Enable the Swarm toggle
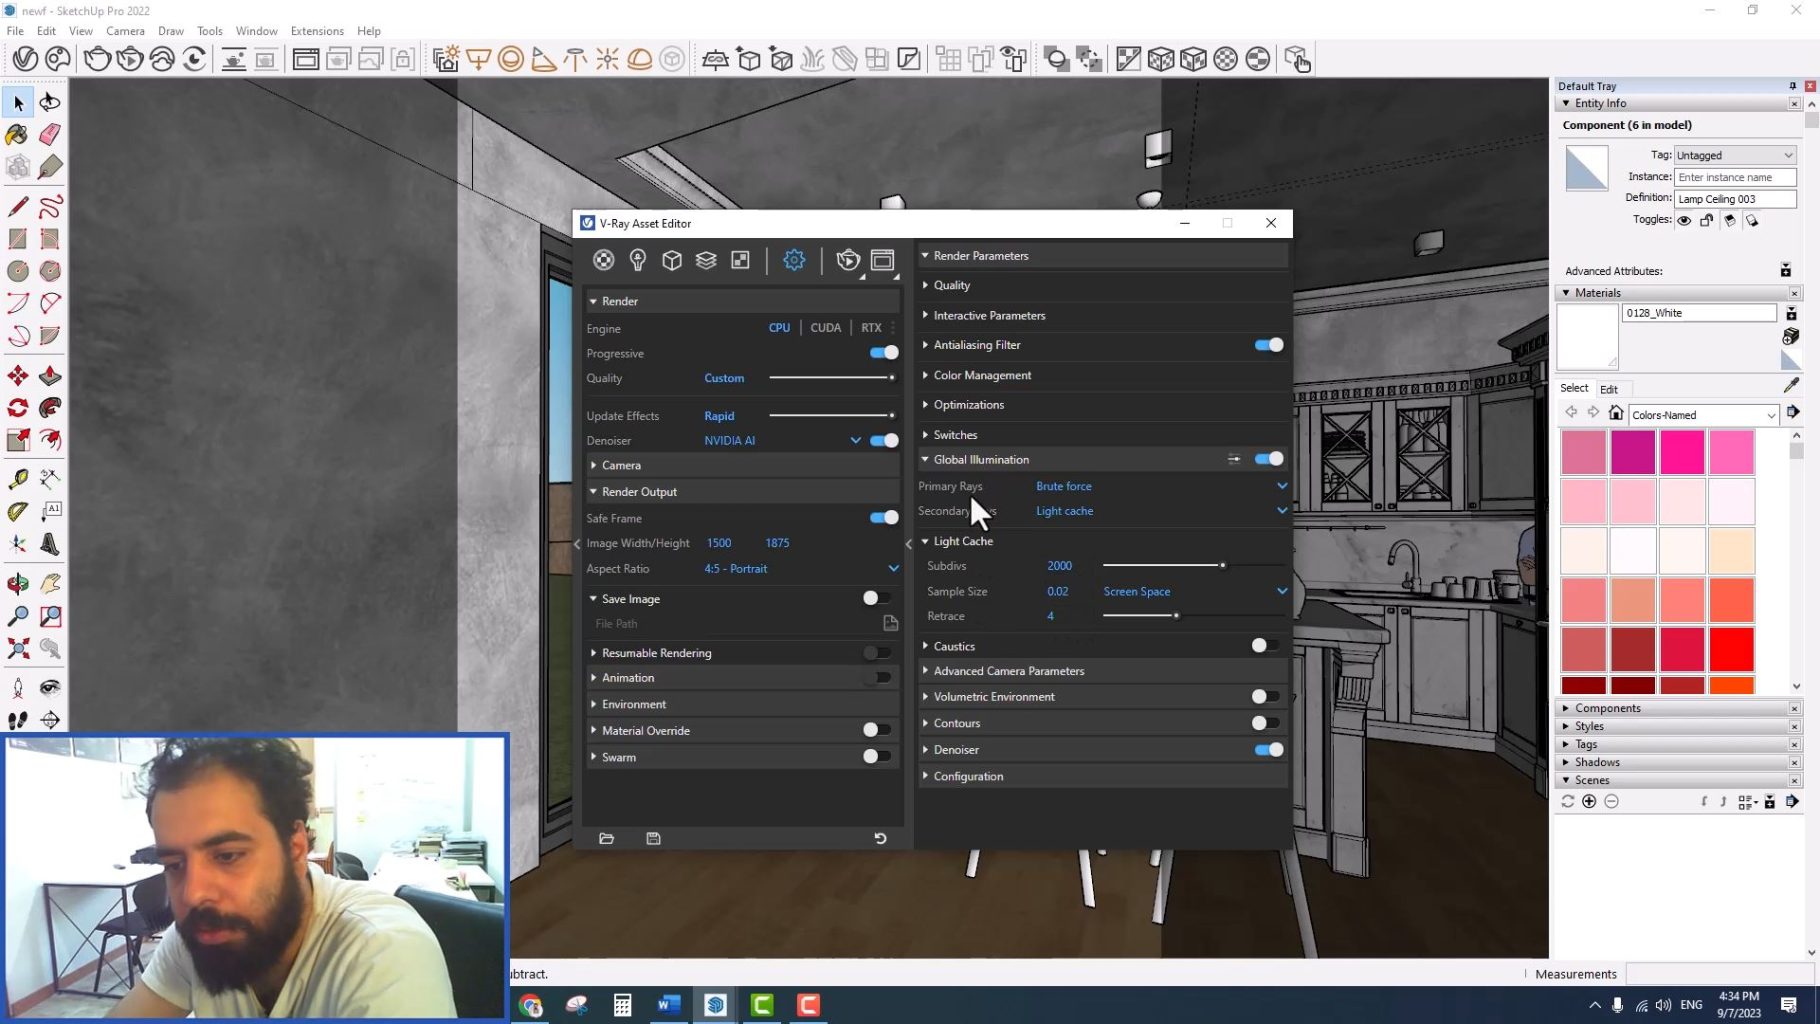This screenshot has width=1820, height=1024. 876,757
